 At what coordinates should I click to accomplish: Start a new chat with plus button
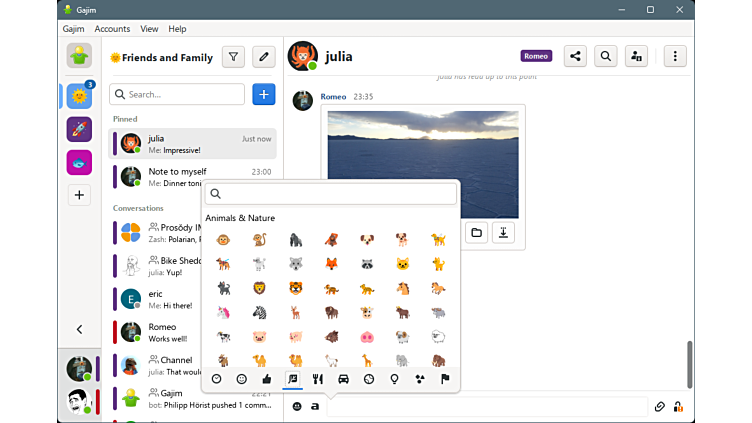(x=264, y=94)
